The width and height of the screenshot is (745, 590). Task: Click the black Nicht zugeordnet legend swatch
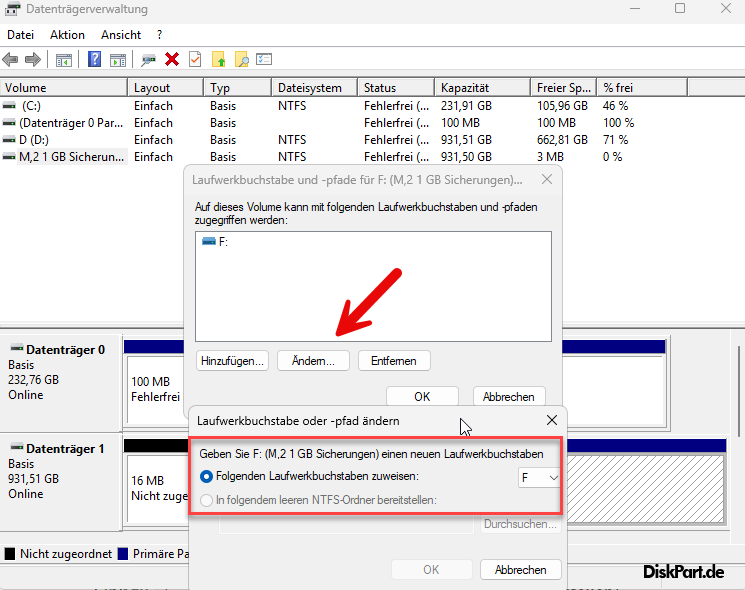coord(10,554)
